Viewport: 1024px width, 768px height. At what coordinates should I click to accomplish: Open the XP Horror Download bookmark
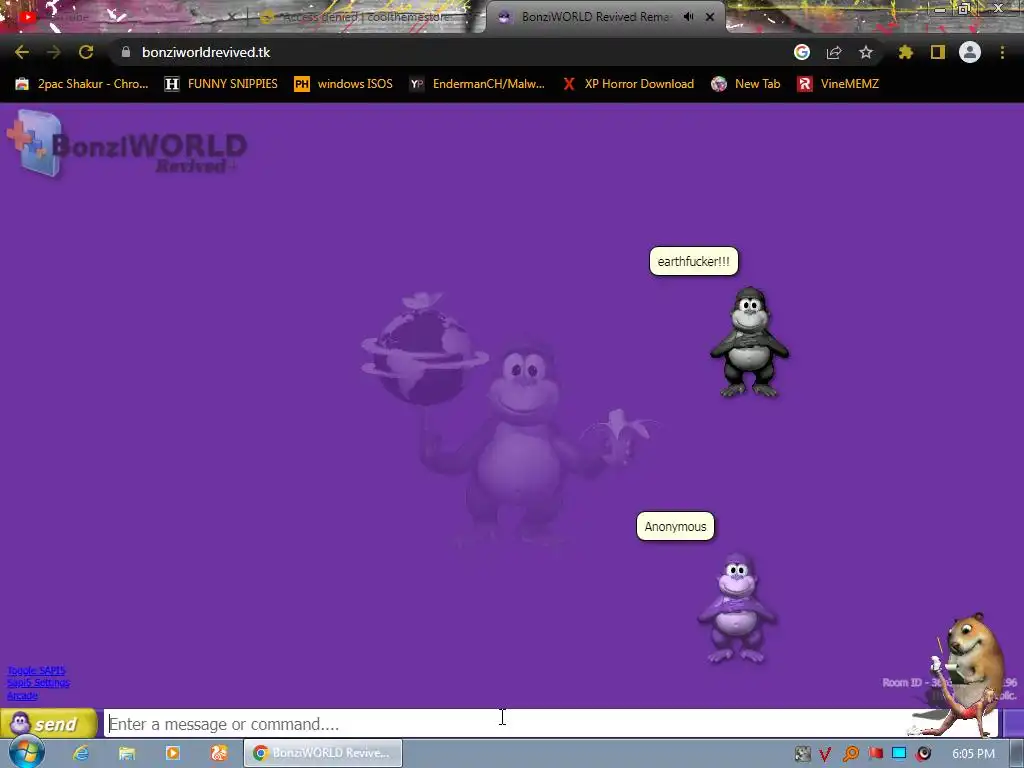(x=628, y=84)
